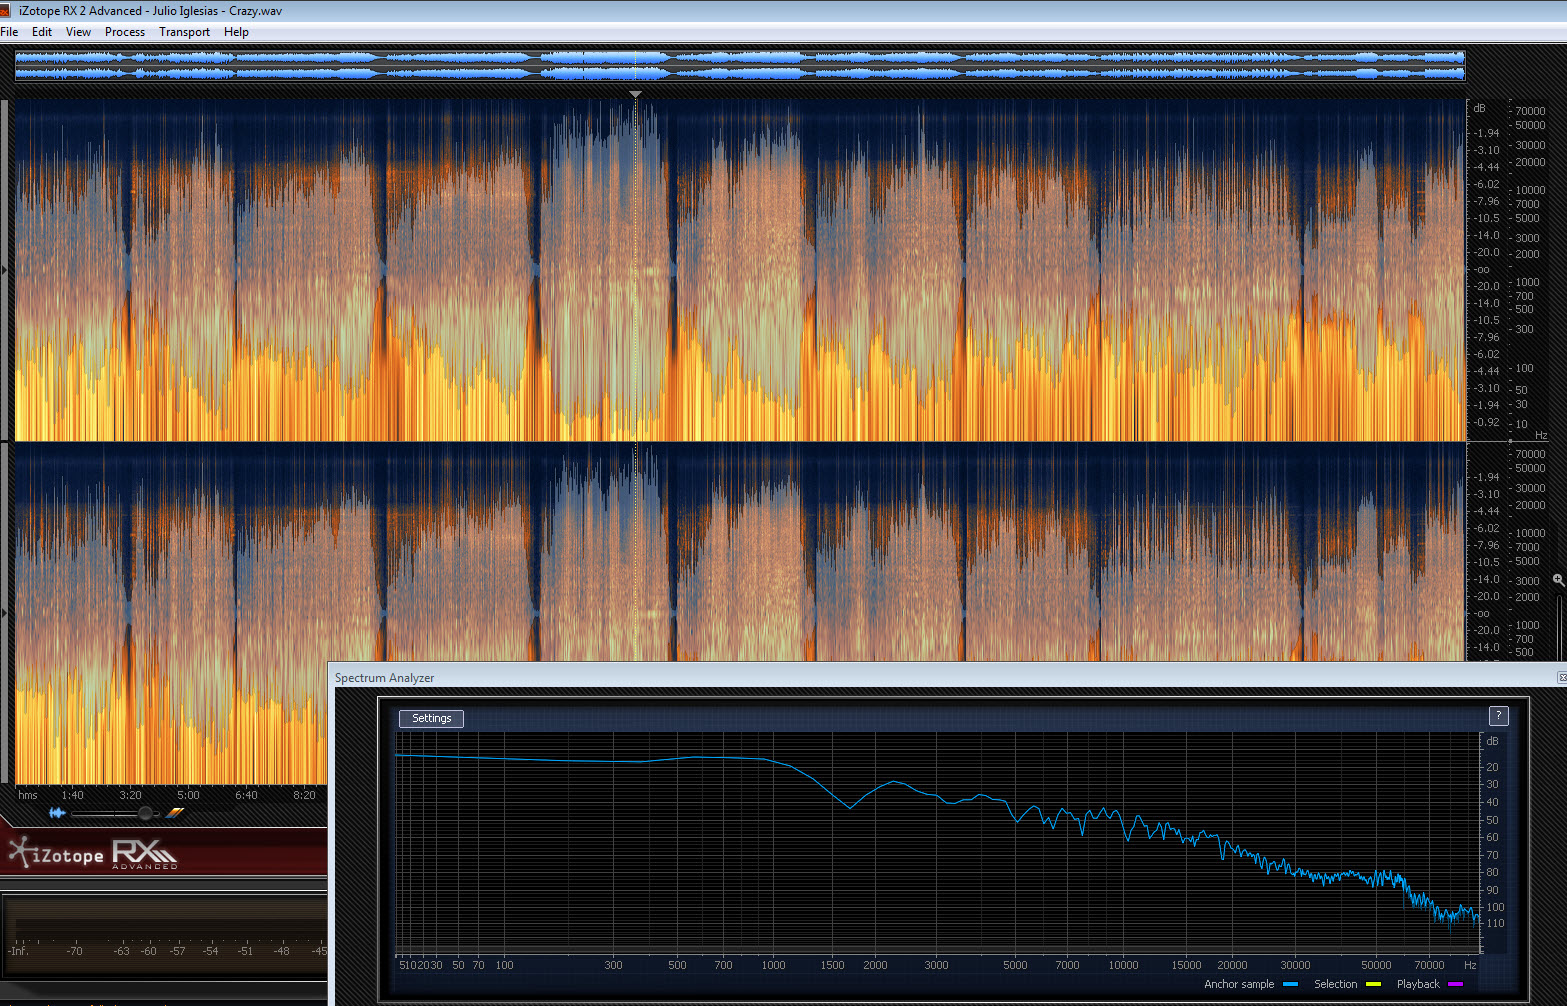
Task: Open the Process menu
Action: click(x=125, y=32)
